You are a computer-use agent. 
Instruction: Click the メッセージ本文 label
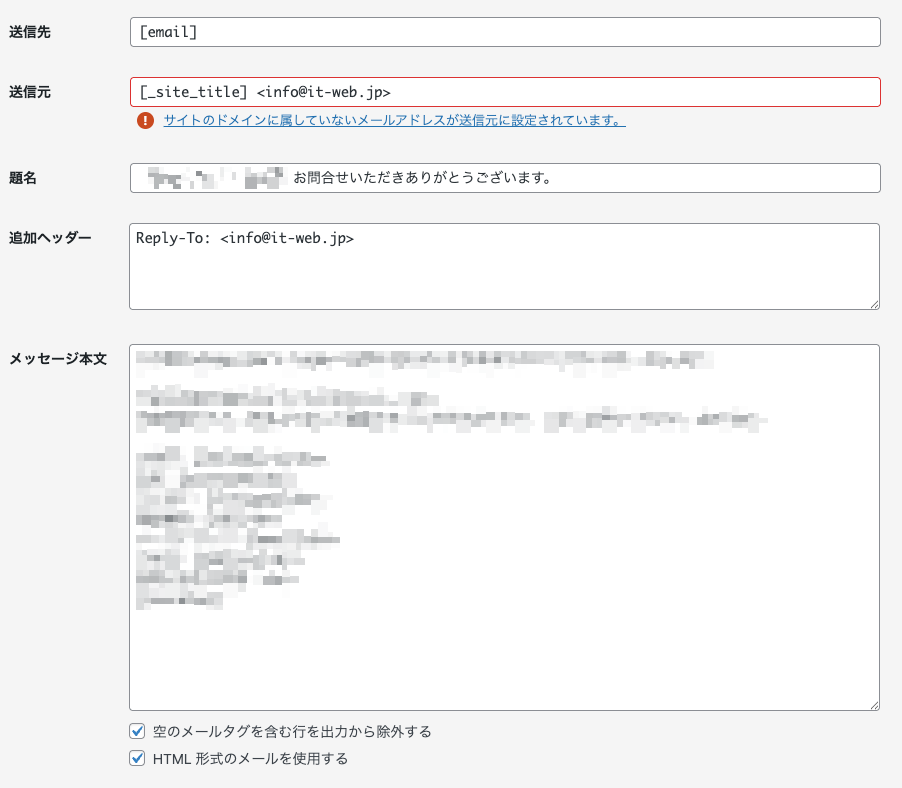tap(58, 359)
